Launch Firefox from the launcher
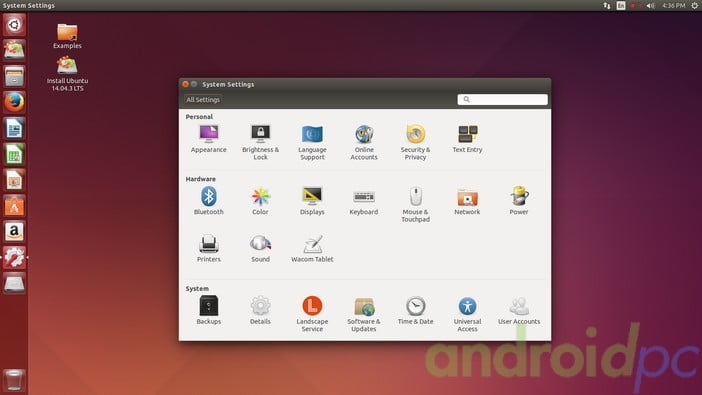 14,102
